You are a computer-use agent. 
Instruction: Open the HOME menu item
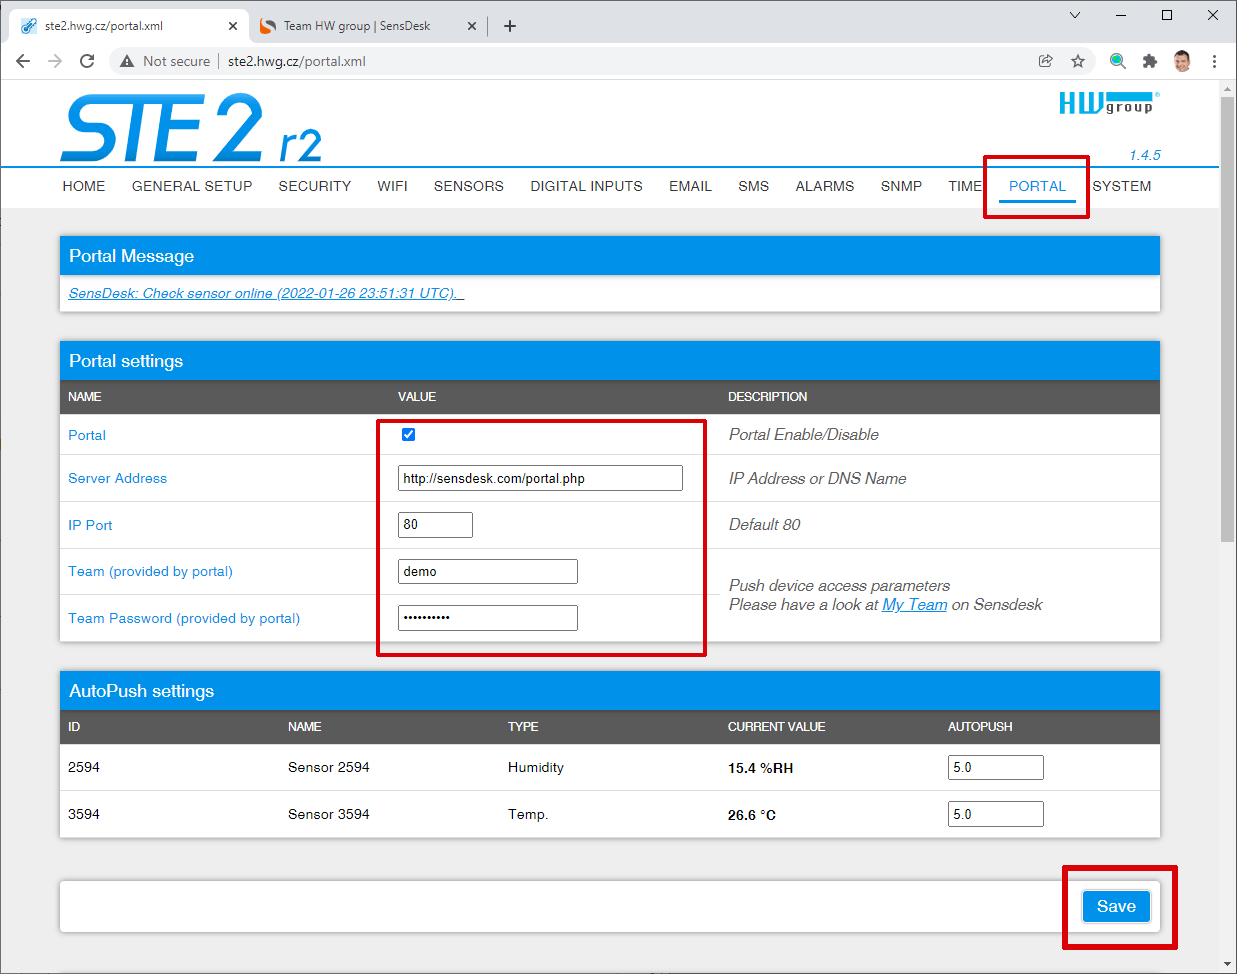click(x=84, y=186)
